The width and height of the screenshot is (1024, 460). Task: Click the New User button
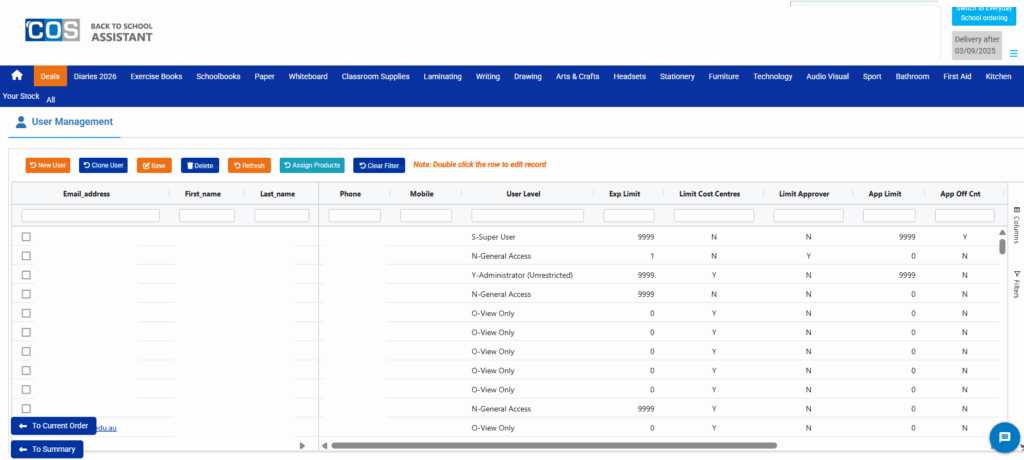coord(48,165)
